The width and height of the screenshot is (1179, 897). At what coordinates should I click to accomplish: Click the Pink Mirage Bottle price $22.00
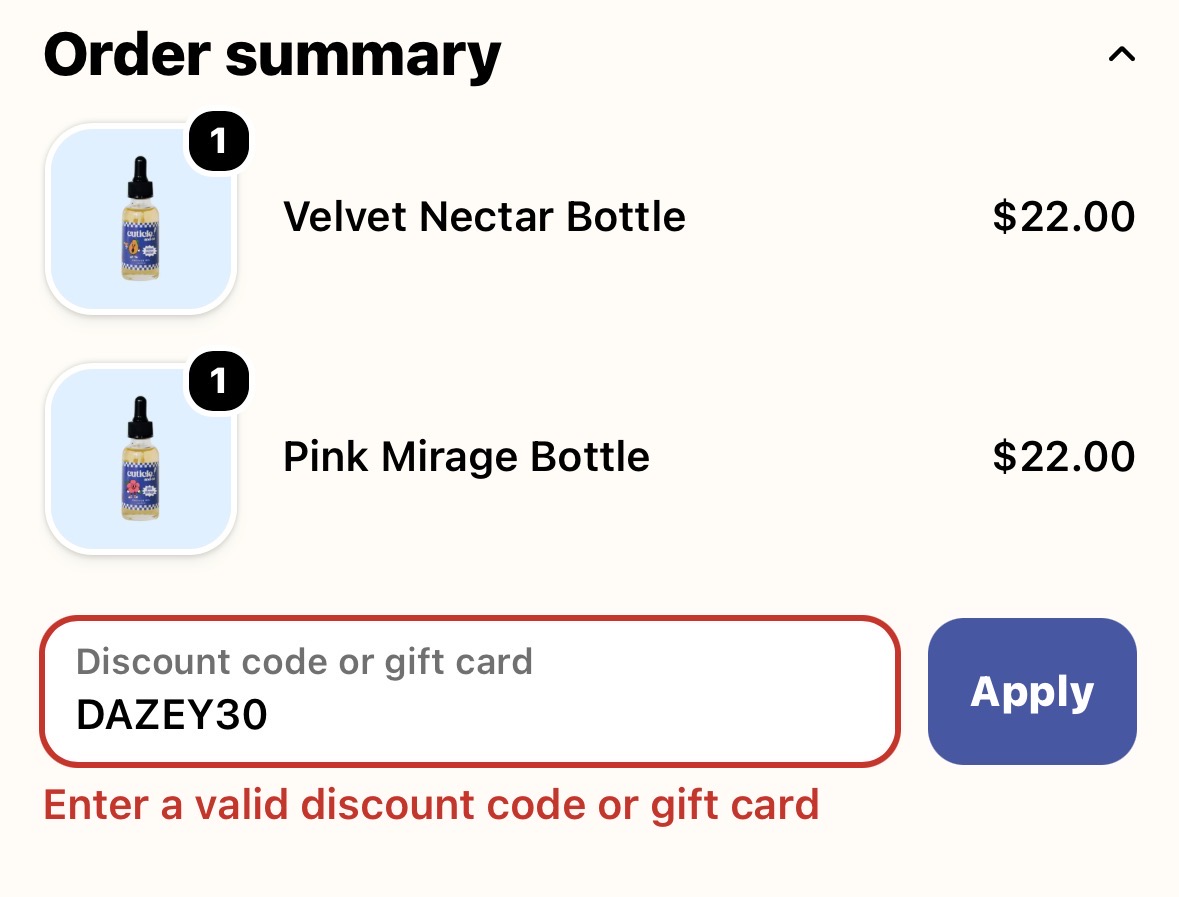point(1063,456)
